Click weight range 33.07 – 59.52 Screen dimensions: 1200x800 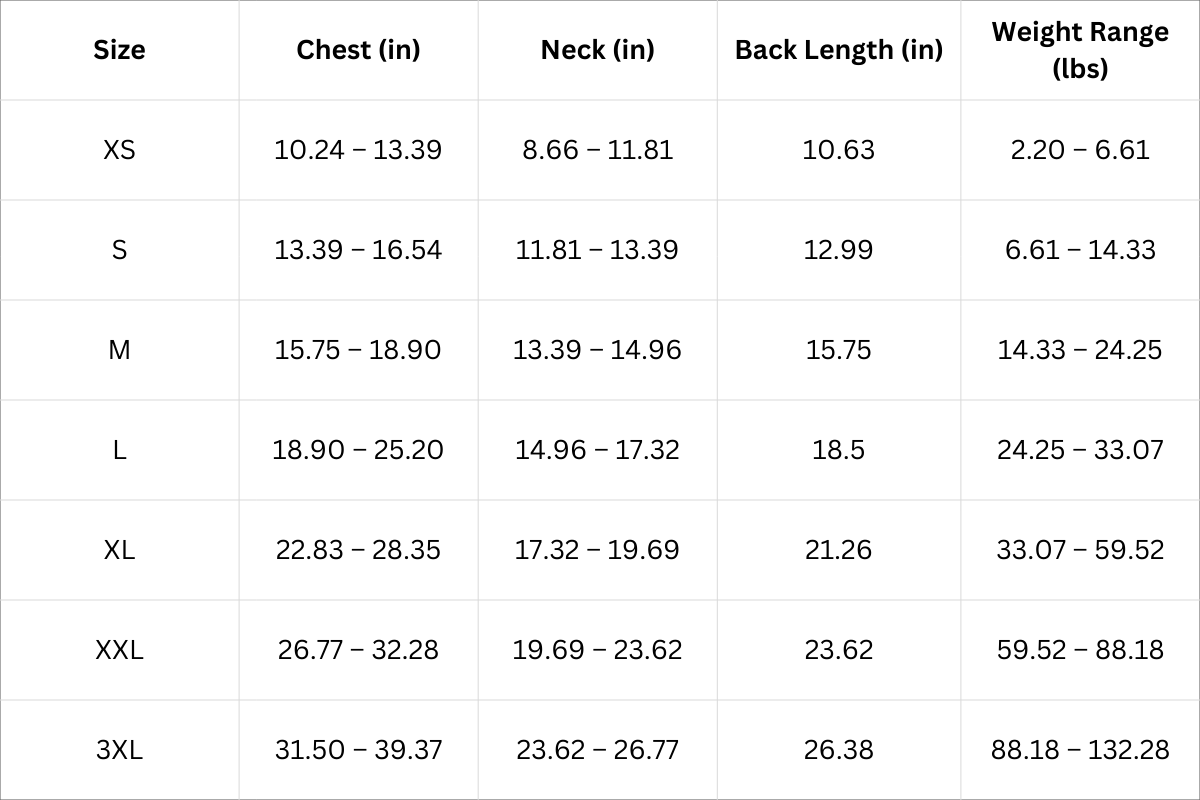tap(1080, 550)
